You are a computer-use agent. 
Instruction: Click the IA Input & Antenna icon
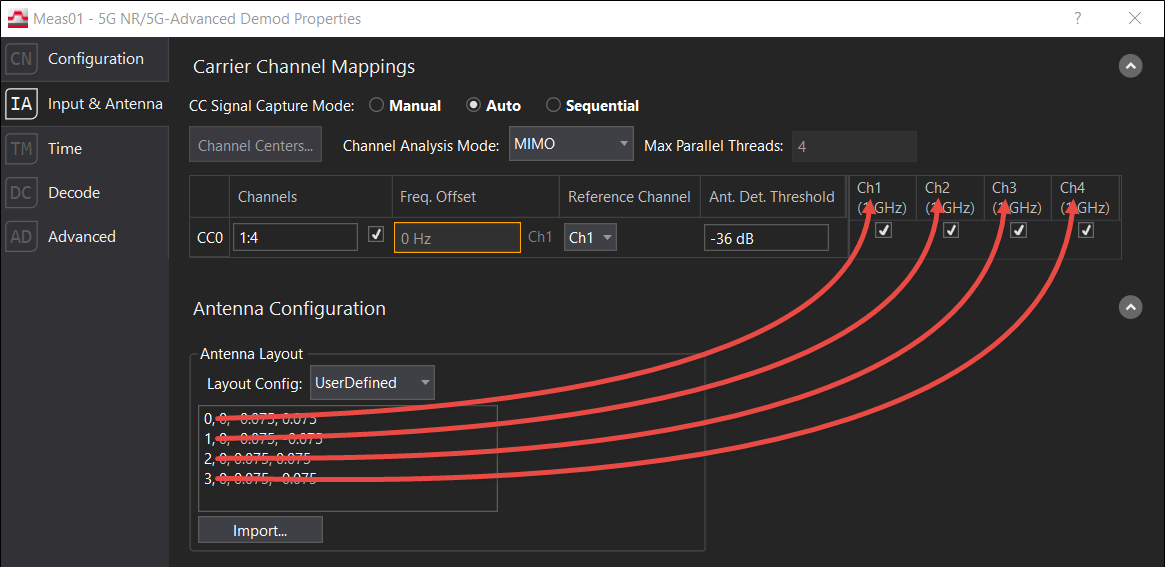[x=21, y=104]
